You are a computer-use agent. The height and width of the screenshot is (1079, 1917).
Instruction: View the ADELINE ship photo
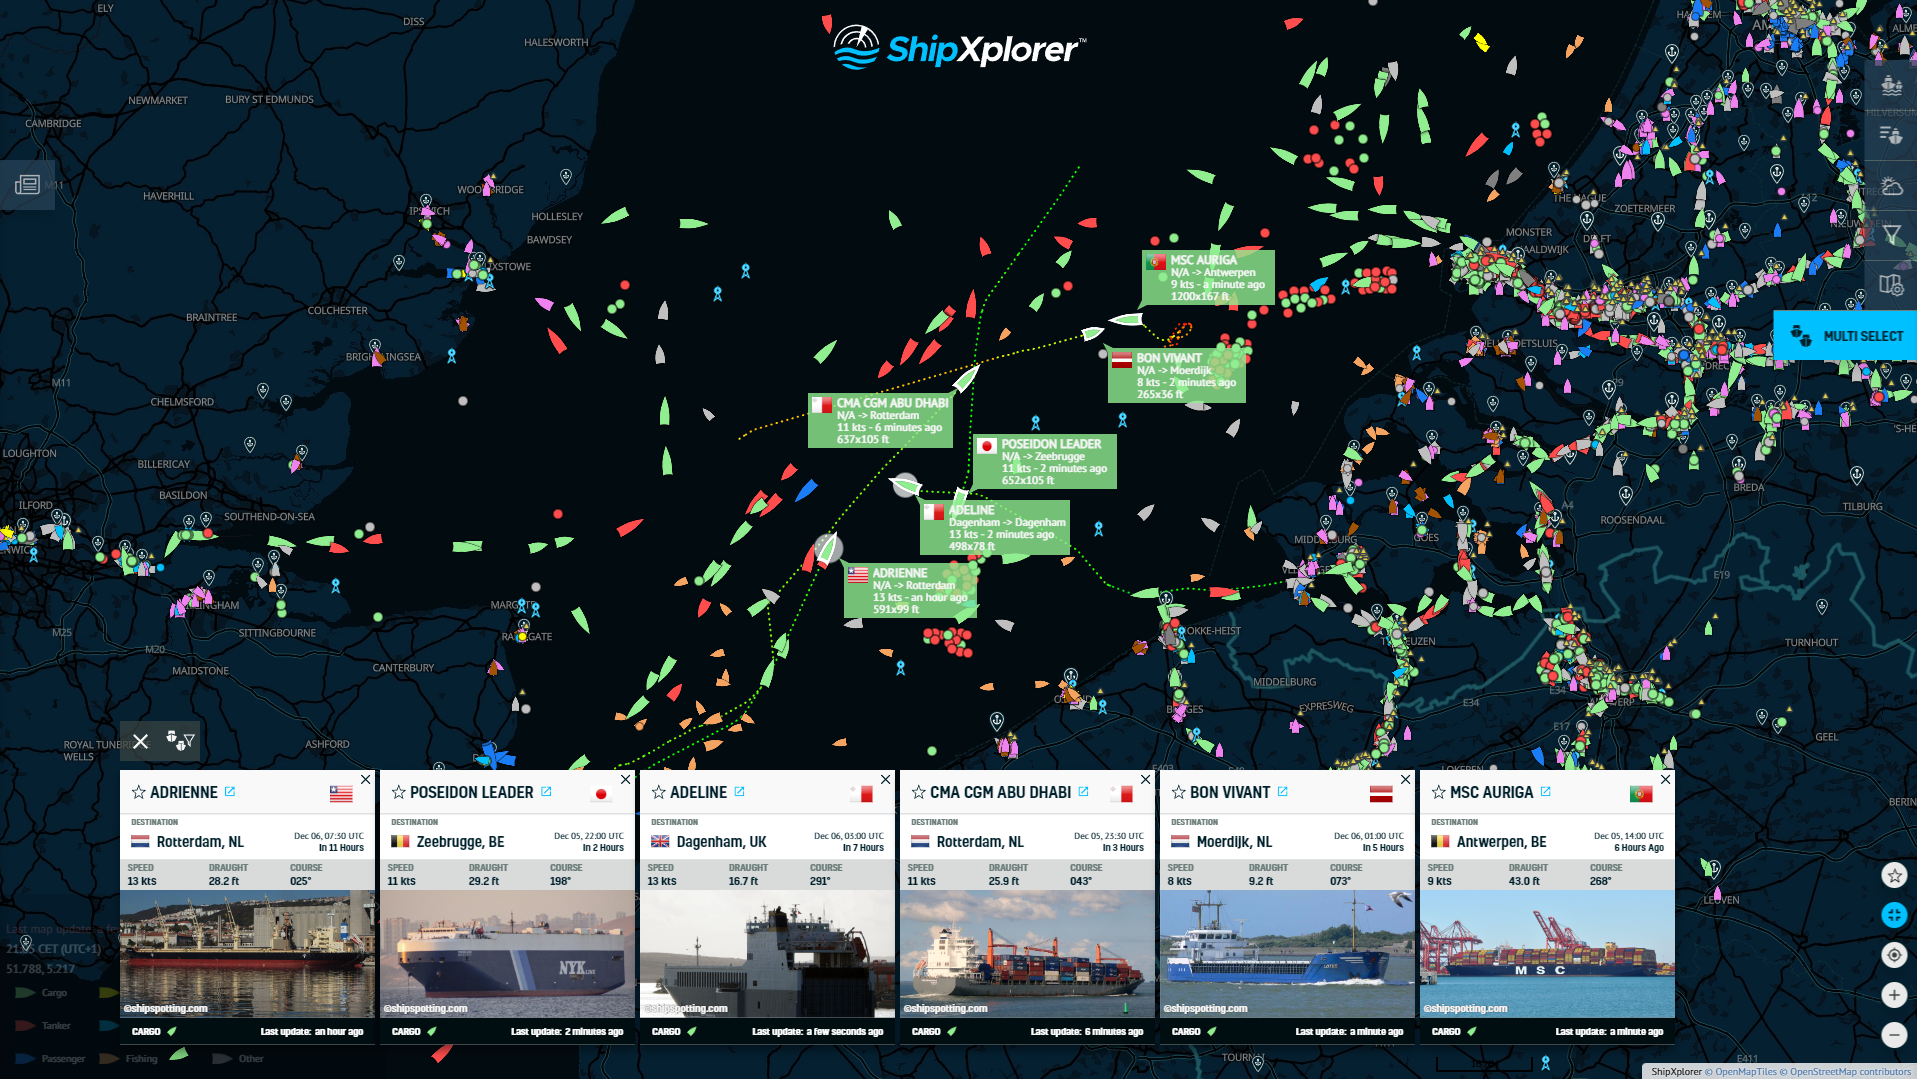(x=767, y=954)
